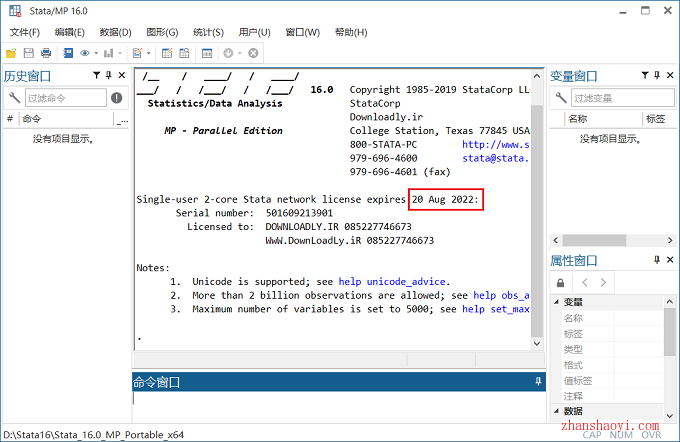This screenshot has height=442, width=680.
Task: Close the 历史窗口 panel
Action: (x=122, y=75)
